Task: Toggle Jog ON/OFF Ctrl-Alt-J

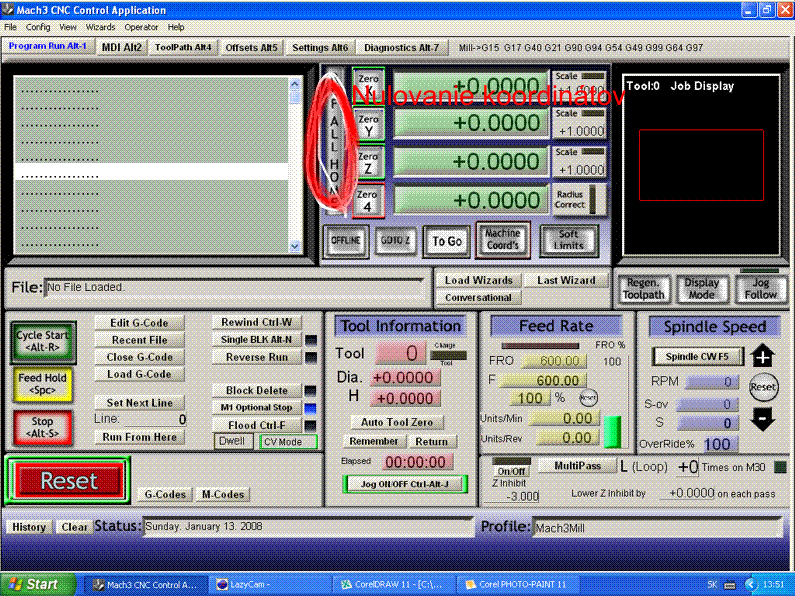Action: [x=405, y=484]
